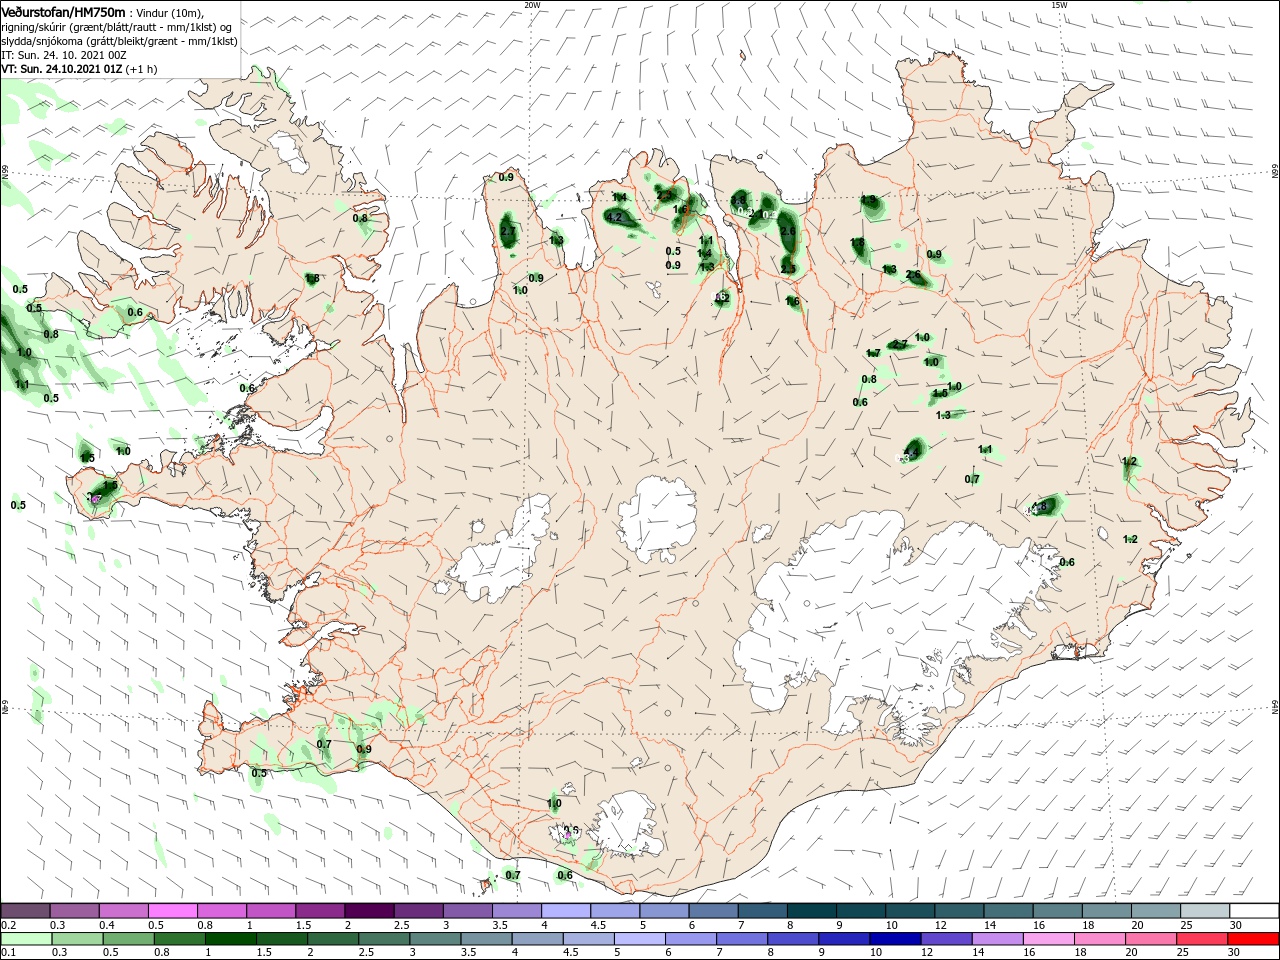1280x960 pixels.
Task: Click the 30 label at the end of the bottom legend row
Action: pyautogui.click(x=1234, y=953)
